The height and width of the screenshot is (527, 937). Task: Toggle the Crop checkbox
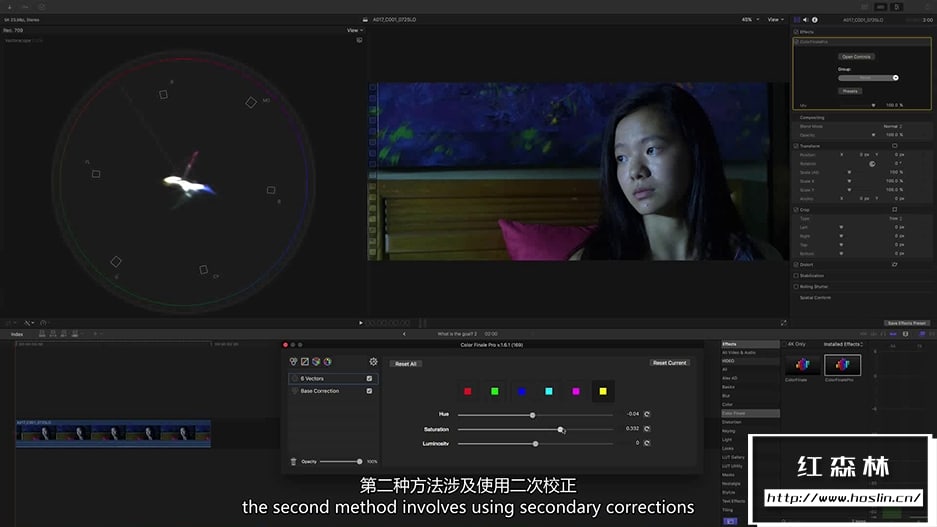[796, 210]
